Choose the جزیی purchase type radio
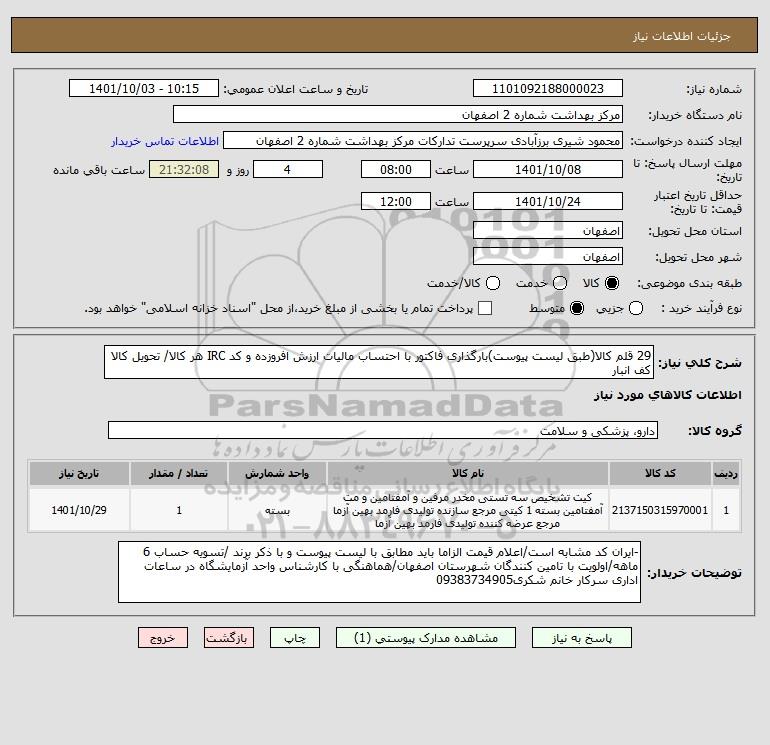The height and width of the screenshot is (745, 770). [x=636, y=308]
